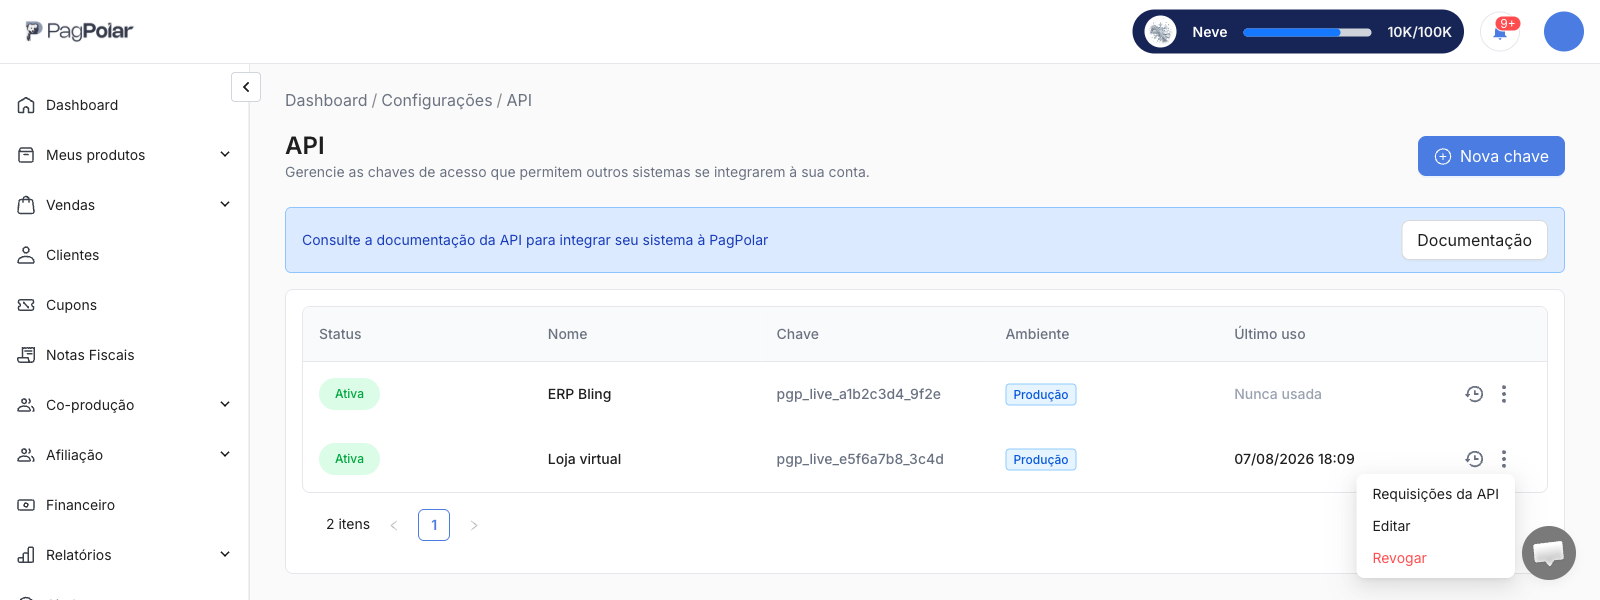Open the three-dot menu for ERP Bling

click(x=1504, y=394)
